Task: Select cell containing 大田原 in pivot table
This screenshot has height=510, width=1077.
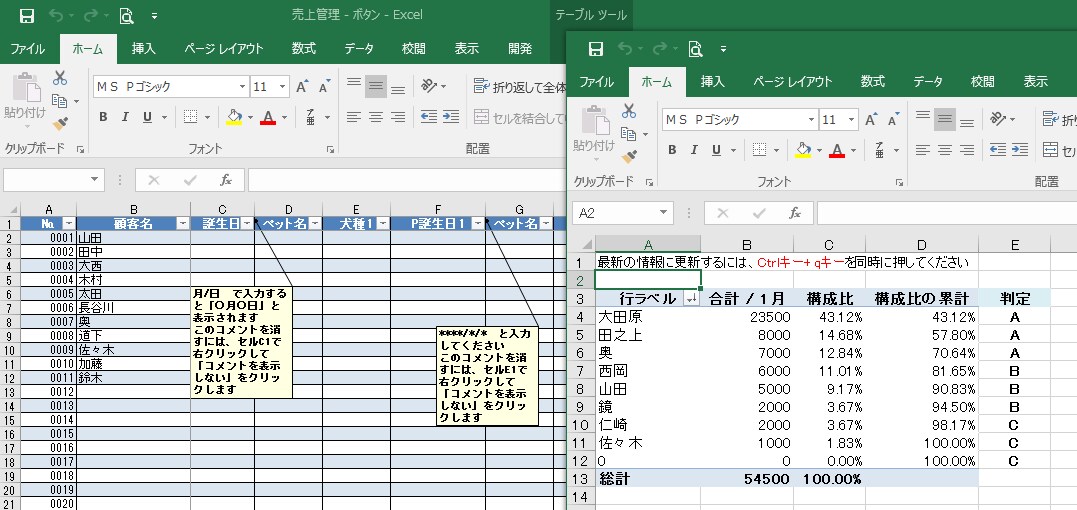Action: pyautogui.click(x=648, y=316)
